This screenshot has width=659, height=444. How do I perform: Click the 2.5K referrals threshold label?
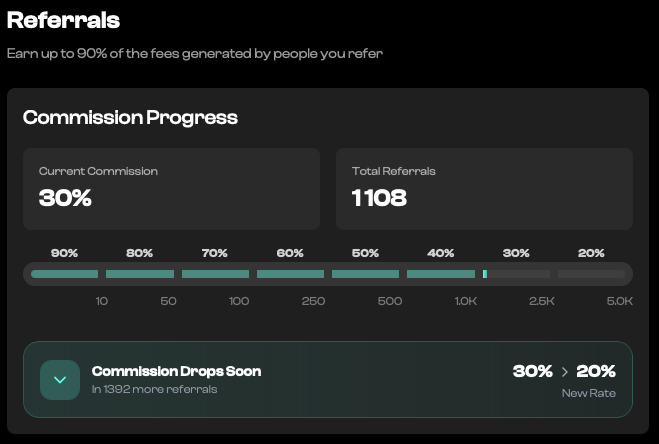[542, 301]
